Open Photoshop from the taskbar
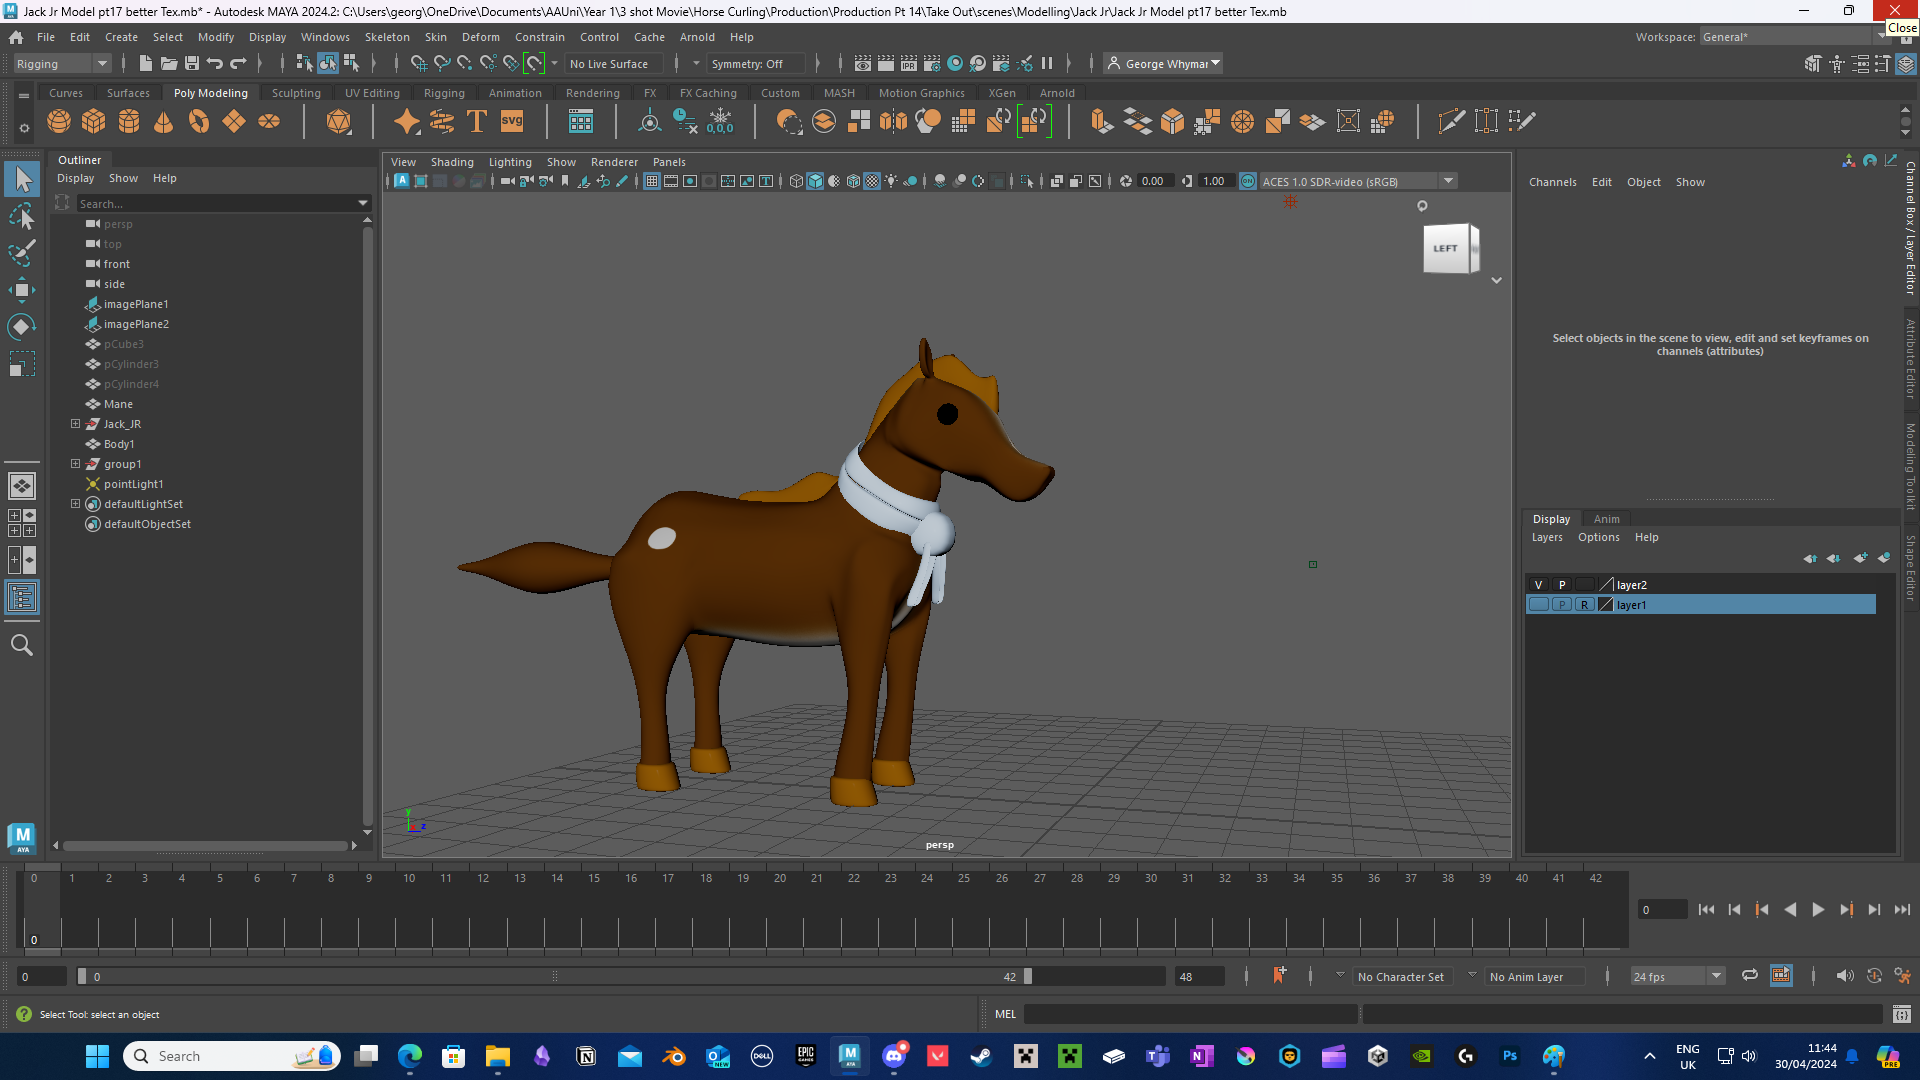Image resolution: width=1920 pixels, height=1080 pixels. click(x=1510, y=1056)
